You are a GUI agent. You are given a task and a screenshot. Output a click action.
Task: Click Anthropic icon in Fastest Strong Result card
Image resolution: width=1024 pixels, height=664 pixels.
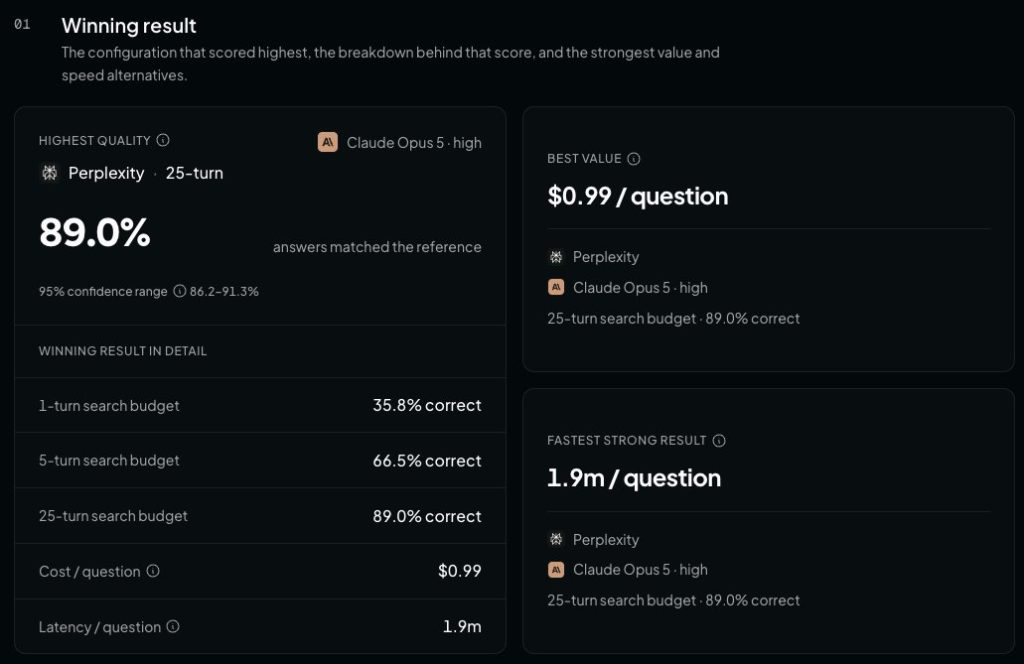(556, 570)
